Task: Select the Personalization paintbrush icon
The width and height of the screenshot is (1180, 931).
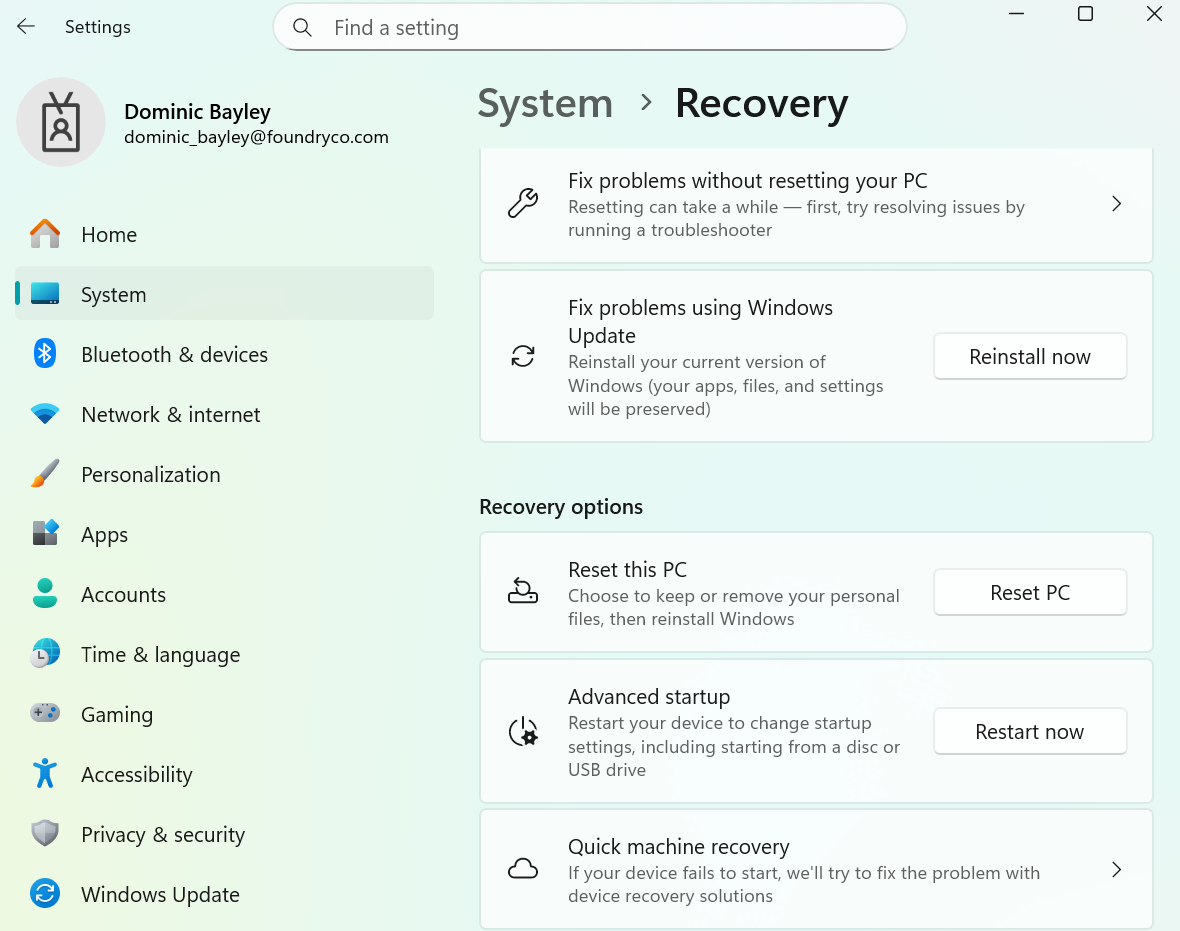Action: tap(45, 474)
